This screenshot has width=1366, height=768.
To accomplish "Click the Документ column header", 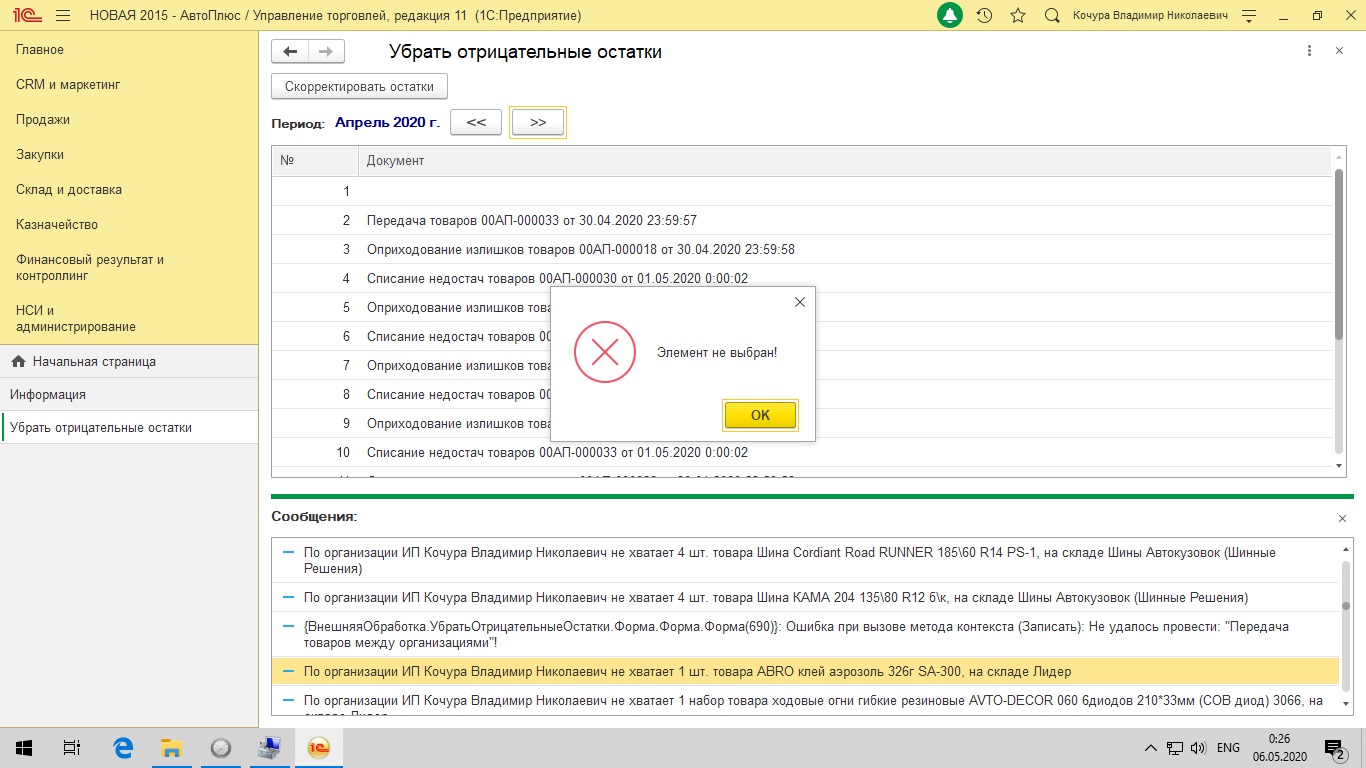I will (x=845, y=161).
